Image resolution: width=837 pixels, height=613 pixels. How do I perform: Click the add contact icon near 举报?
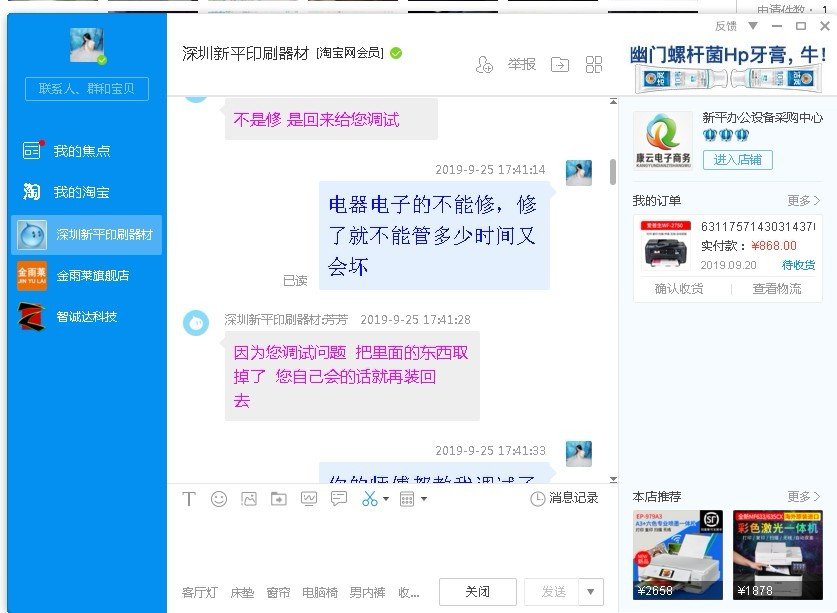click(x=484, y=64)
